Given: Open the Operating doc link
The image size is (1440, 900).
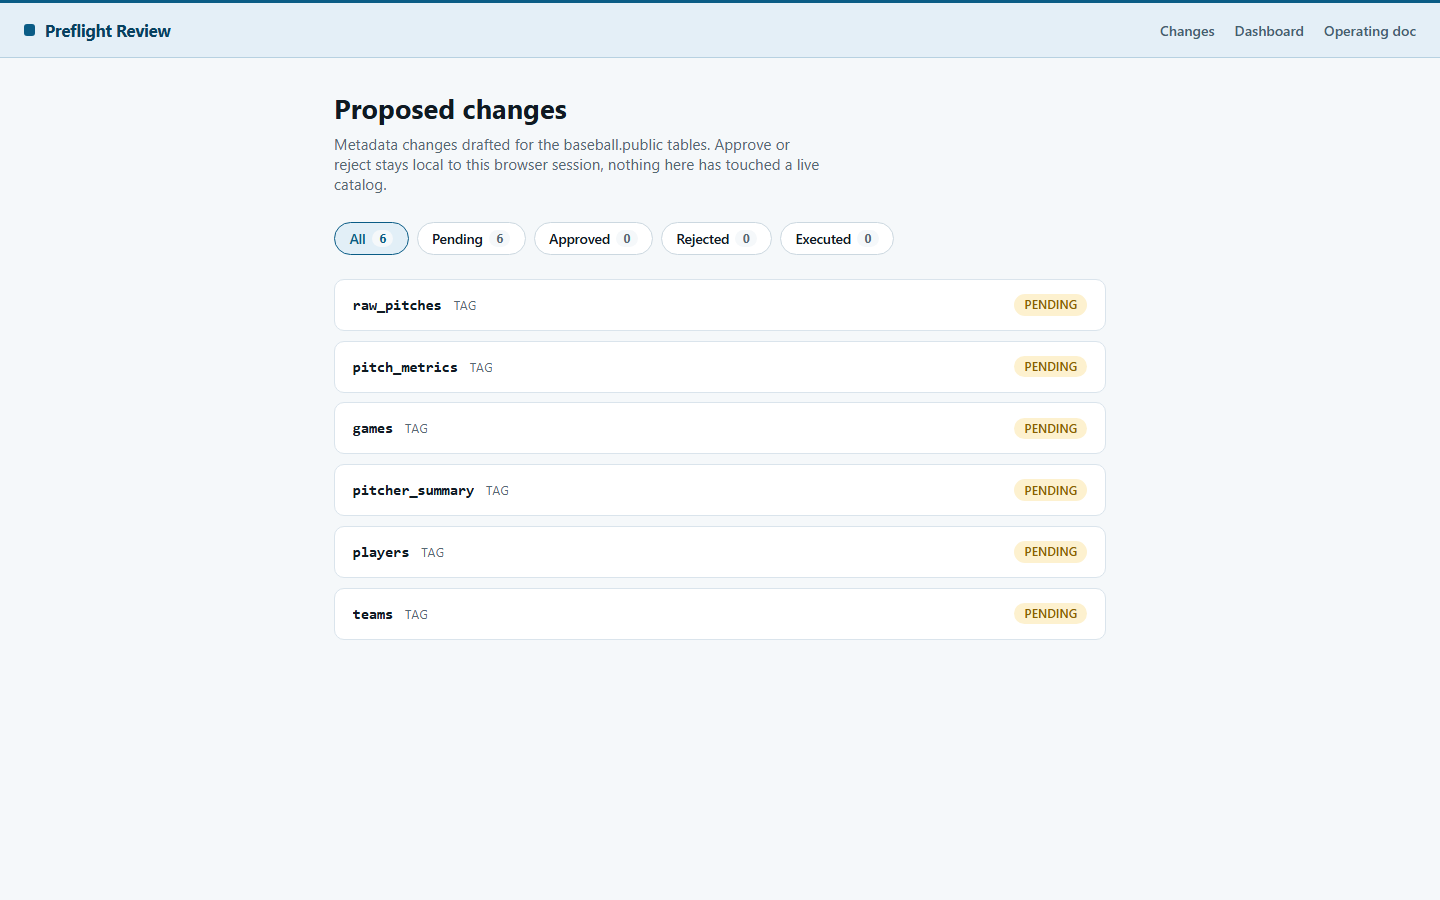Looking at the screenshot, I should [1370, 31].
